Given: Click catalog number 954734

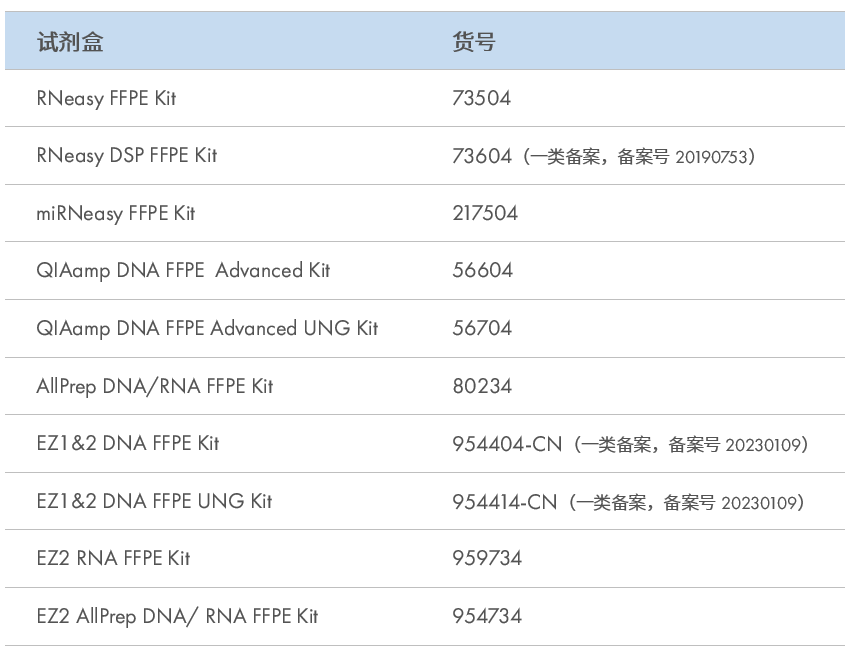Looking at the screenshot, I should tap(487, 616).
